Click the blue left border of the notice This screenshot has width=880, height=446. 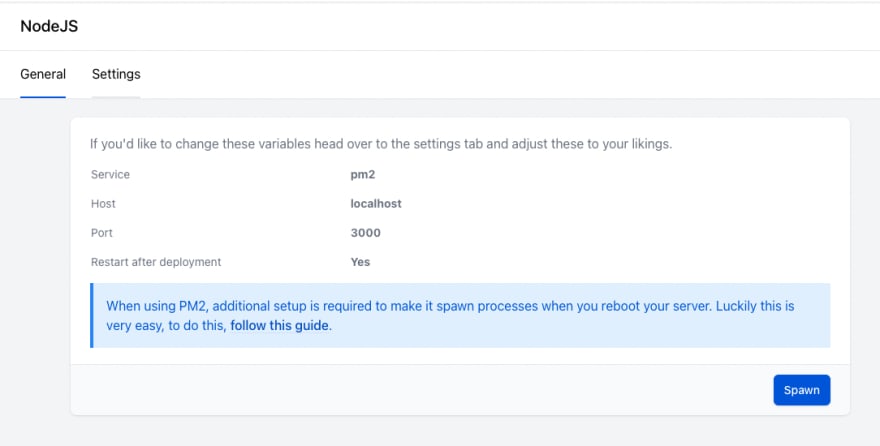92,315
